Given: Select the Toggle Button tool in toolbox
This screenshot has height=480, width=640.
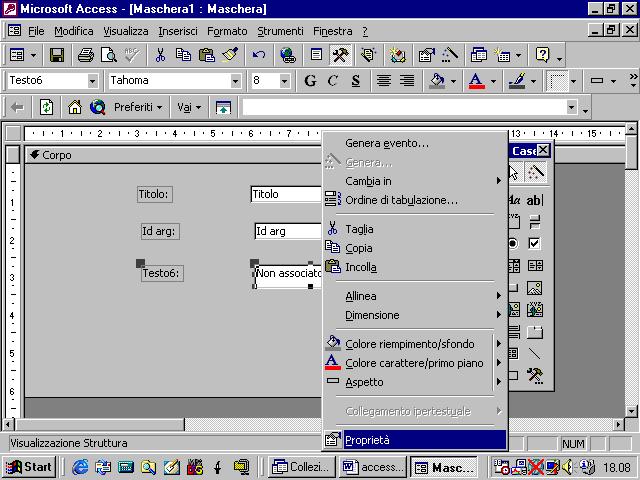Looking at the screenshot, I should point(534,222).
